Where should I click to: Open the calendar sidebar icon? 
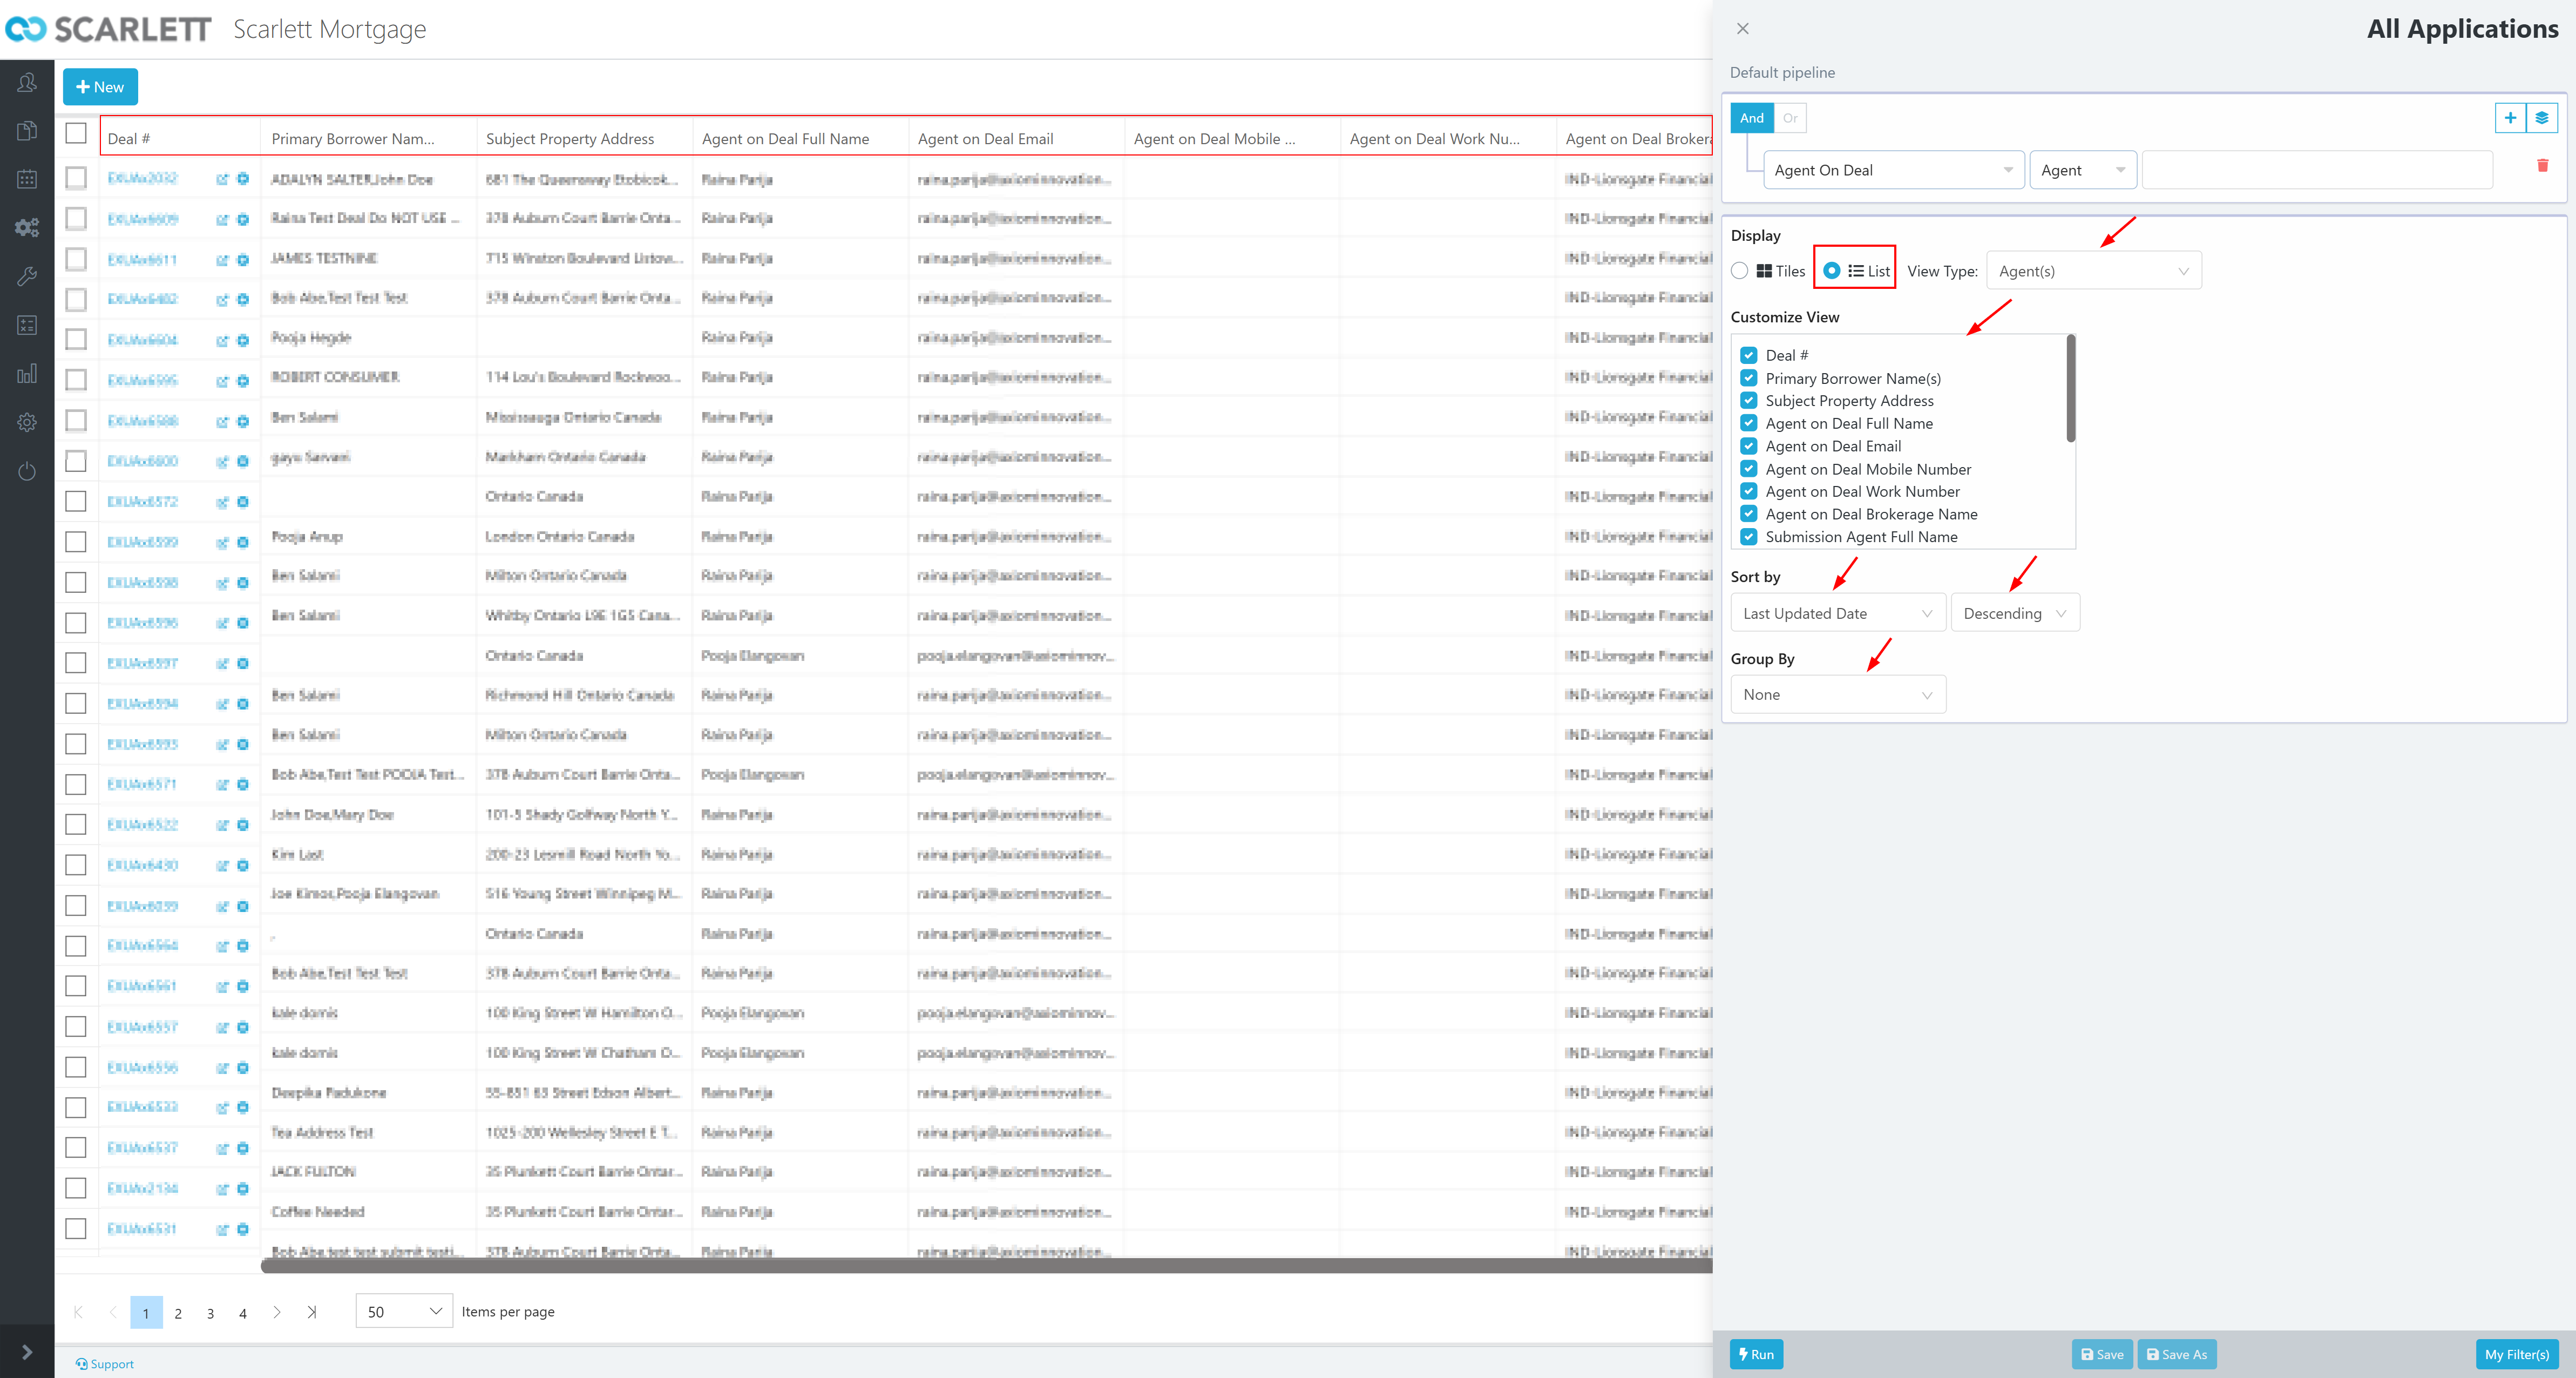click(x=27, y=179)
